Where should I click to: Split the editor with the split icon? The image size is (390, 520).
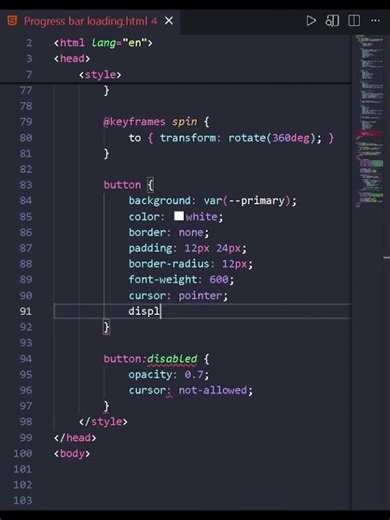354,21
